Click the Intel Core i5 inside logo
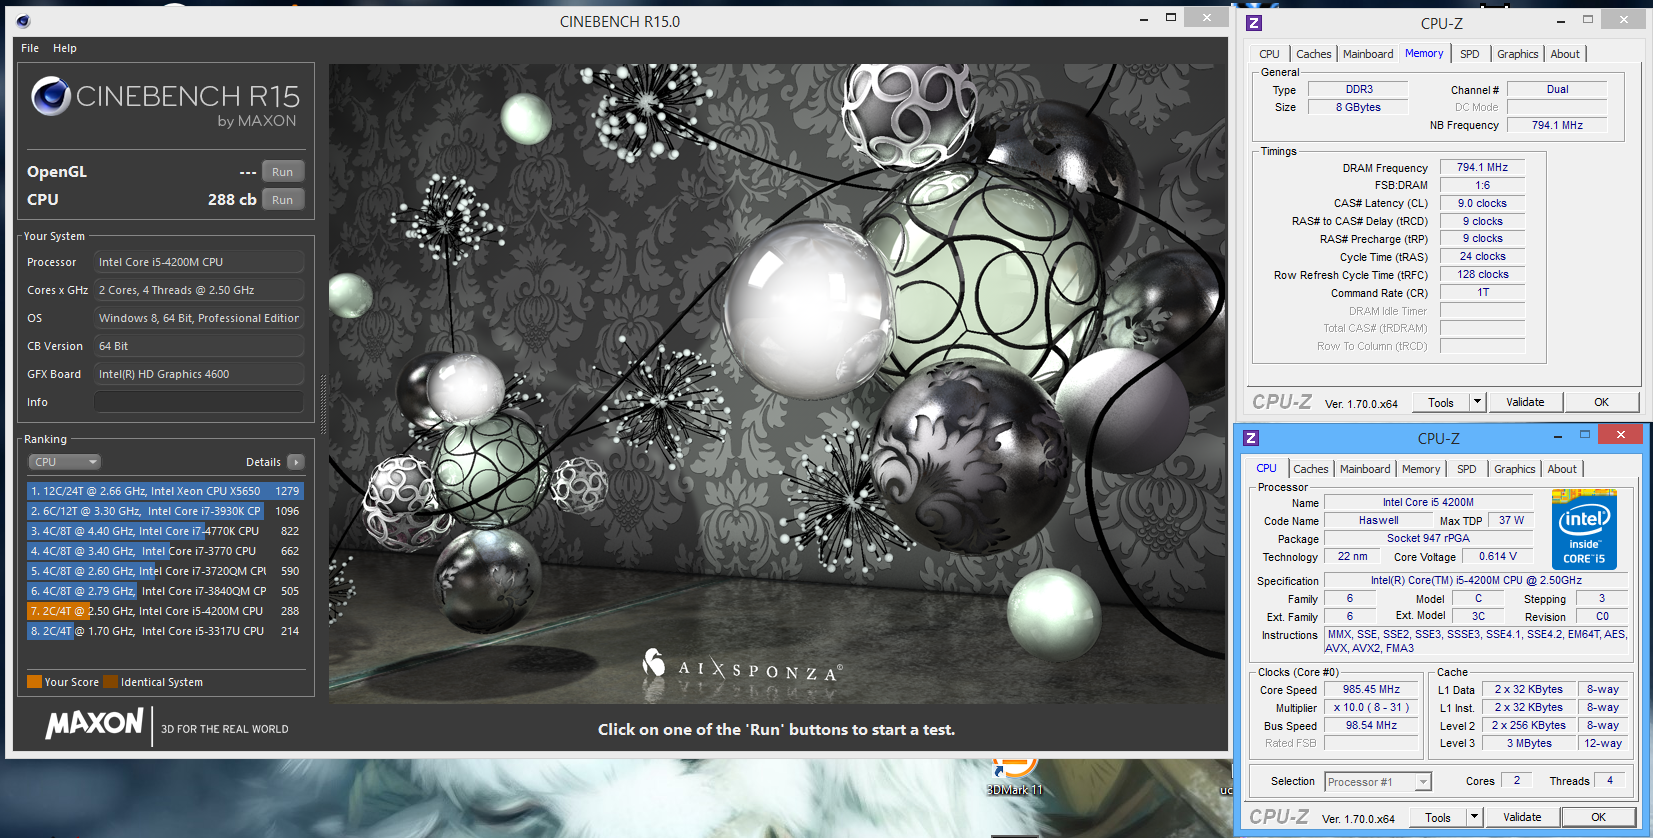The width and height of the screenshot is (1653, 838). [1584, 529]
